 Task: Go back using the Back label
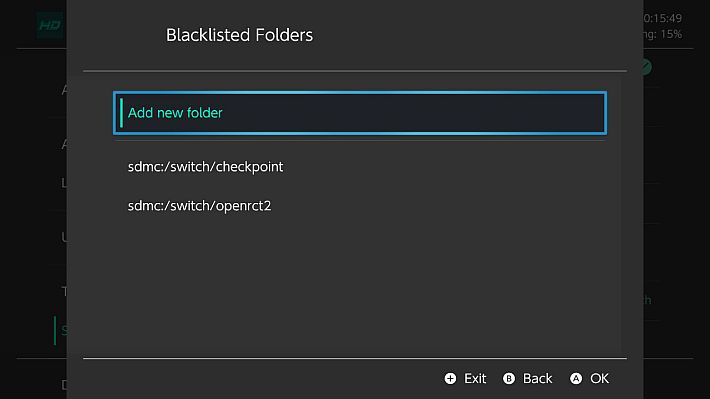(537, 379)
